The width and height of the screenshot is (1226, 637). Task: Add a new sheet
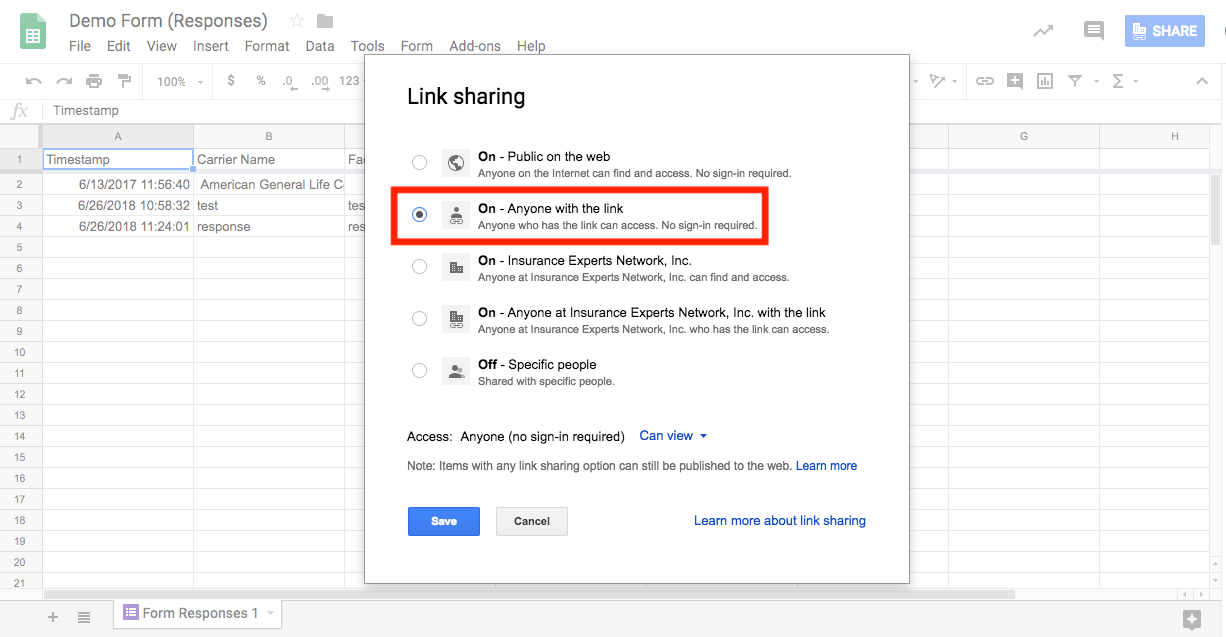tap(53, 617)
